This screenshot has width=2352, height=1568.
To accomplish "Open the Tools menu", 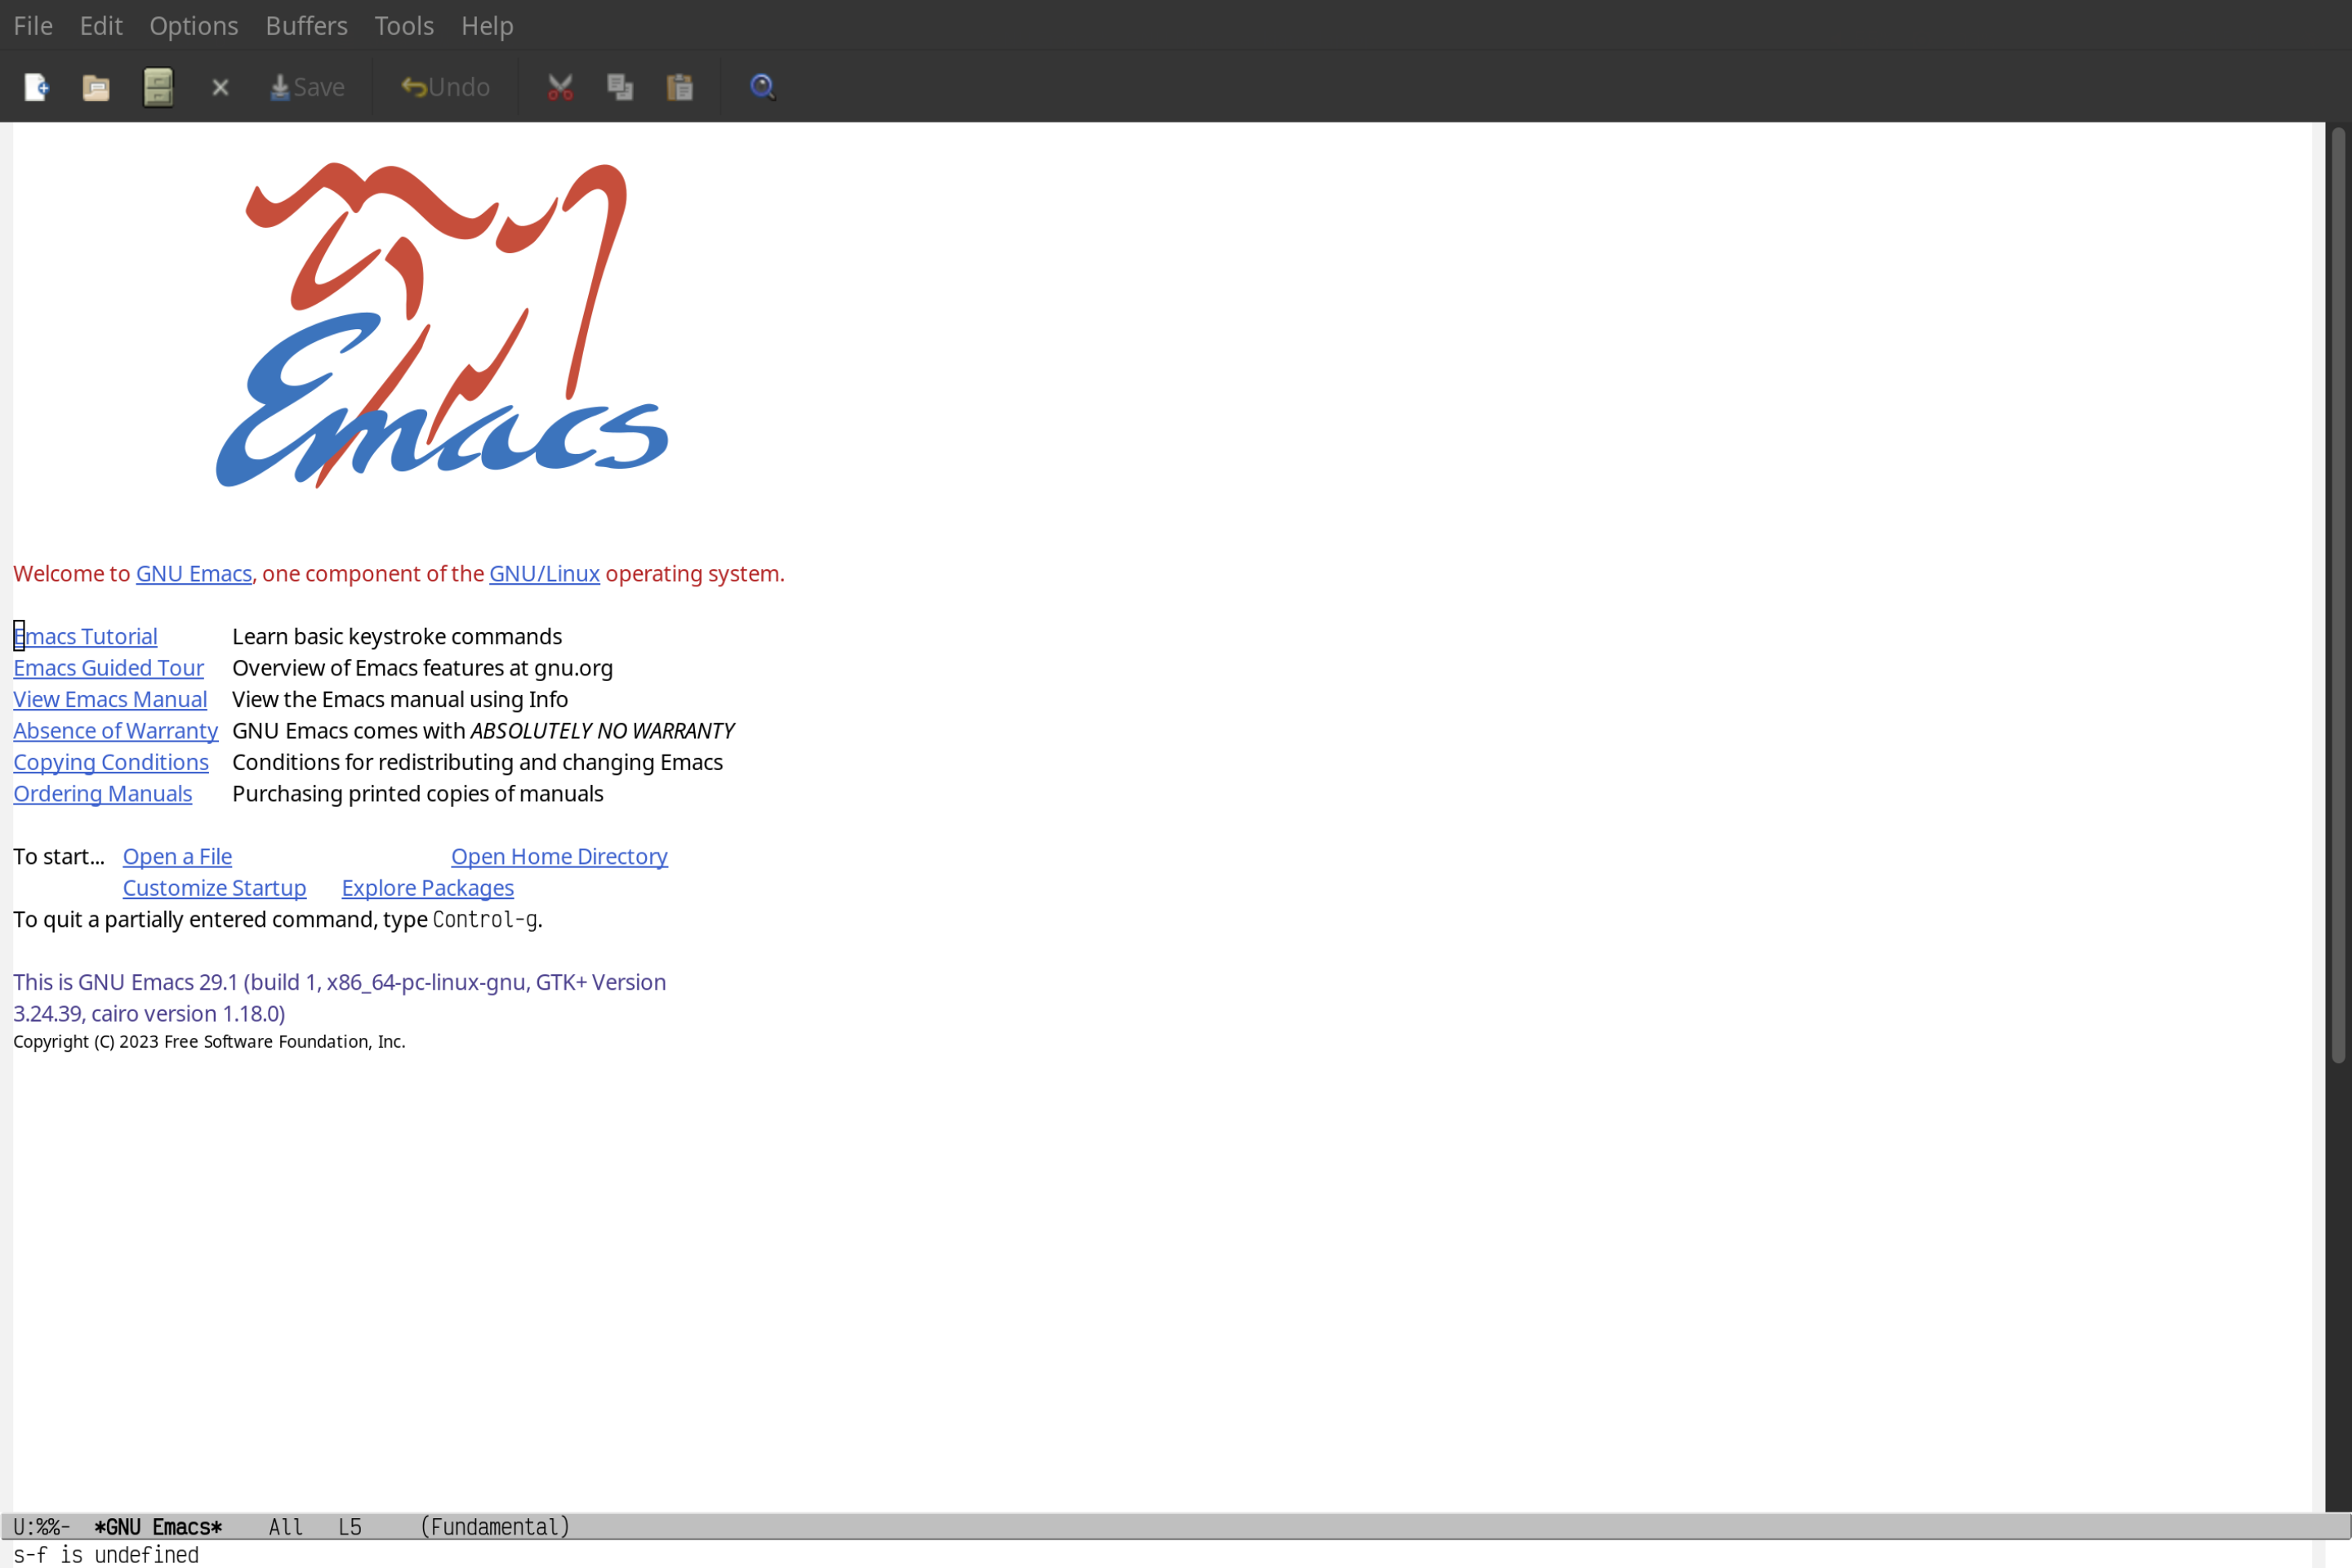I will [x=404, y=24].
